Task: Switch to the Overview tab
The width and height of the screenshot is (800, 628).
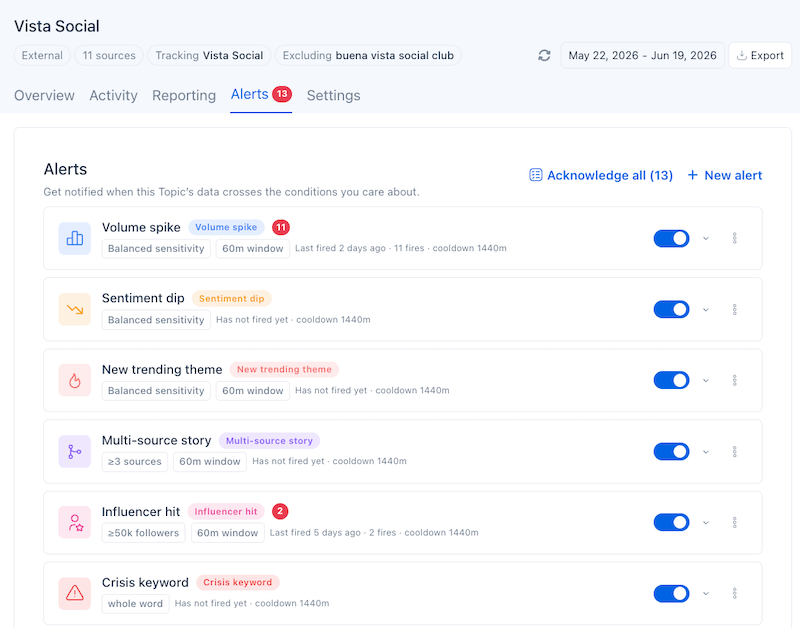Action: (44, 95)
